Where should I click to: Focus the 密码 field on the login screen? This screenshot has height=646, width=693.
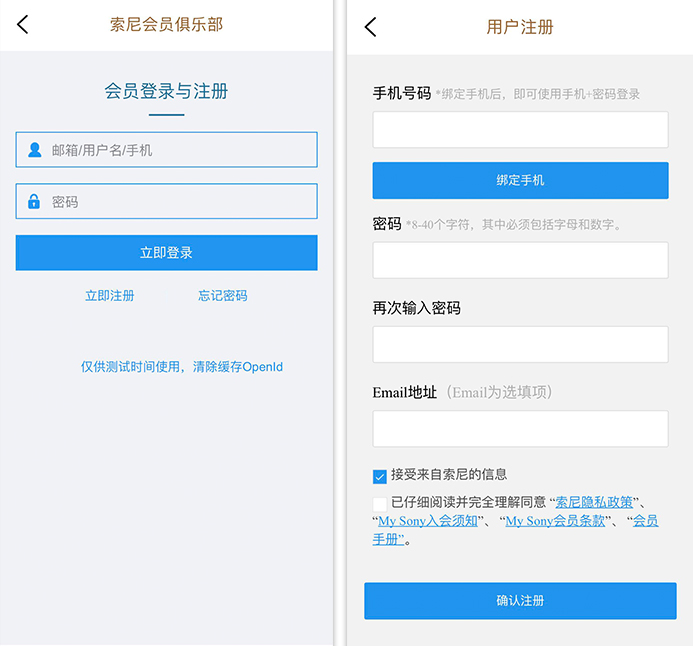click(x=167, y=201)
